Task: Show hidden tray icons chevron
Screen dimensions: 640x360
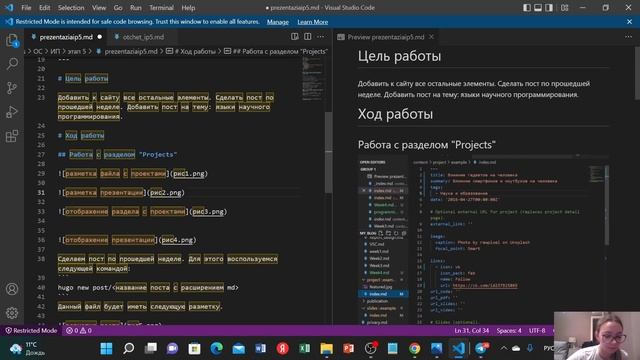Action: 504,349
